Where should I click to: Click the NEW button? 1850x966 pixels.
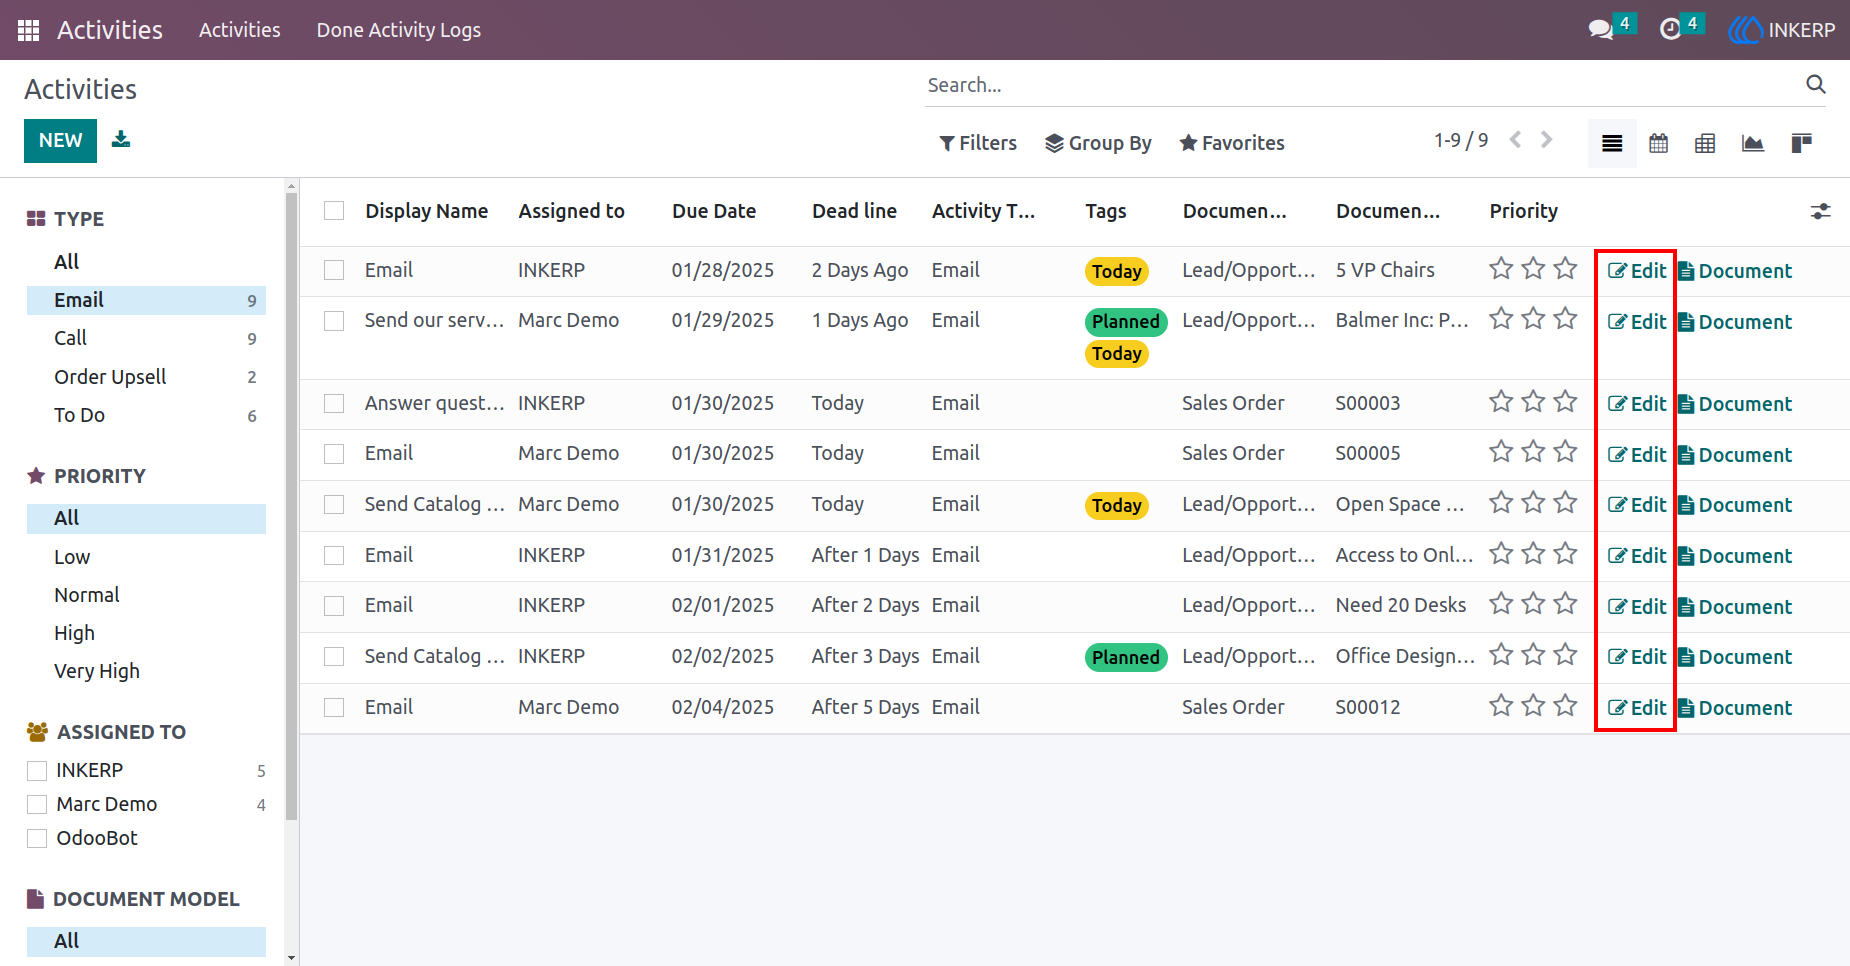pyautogui.click(x=60, y=140)
